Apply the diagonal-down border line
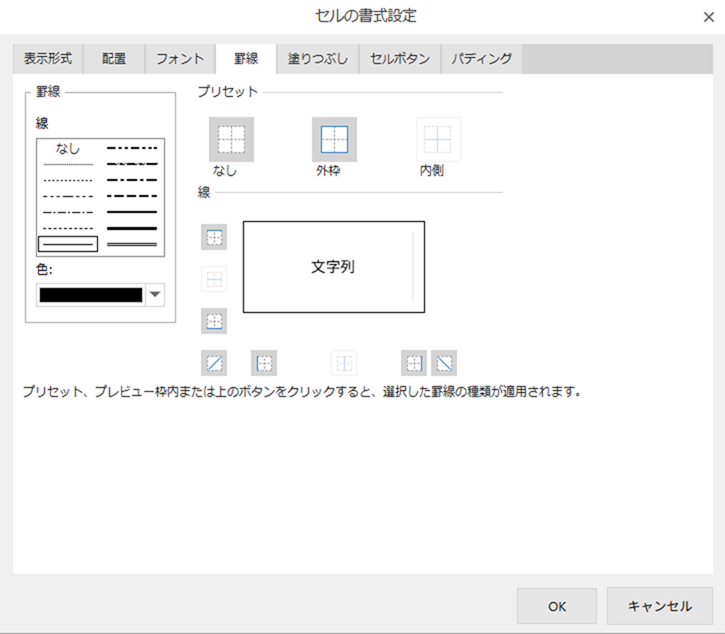The width and height of the screenshot is (725, 634). point(444,362)
